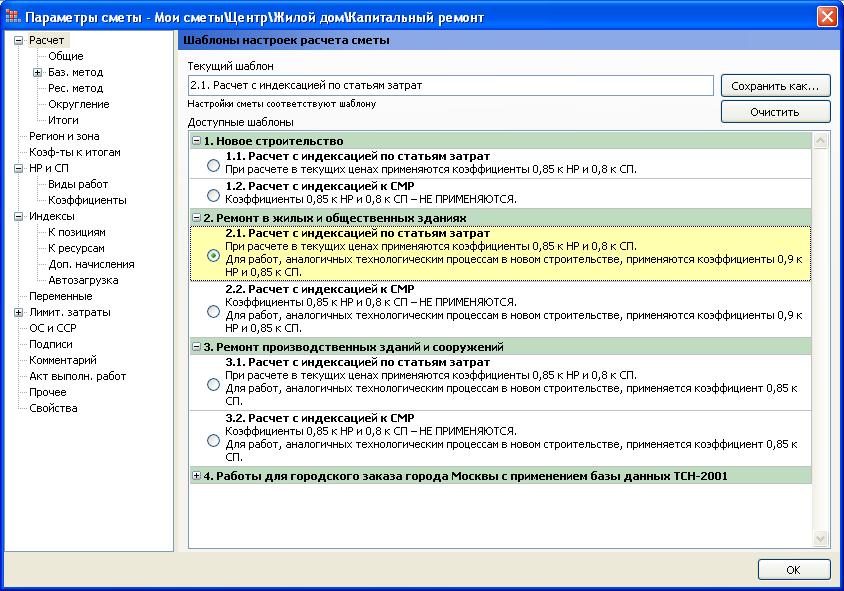Click header text 1. Новое строительство
The height and width of the screenshot is (591, 844).
point(273,141)
